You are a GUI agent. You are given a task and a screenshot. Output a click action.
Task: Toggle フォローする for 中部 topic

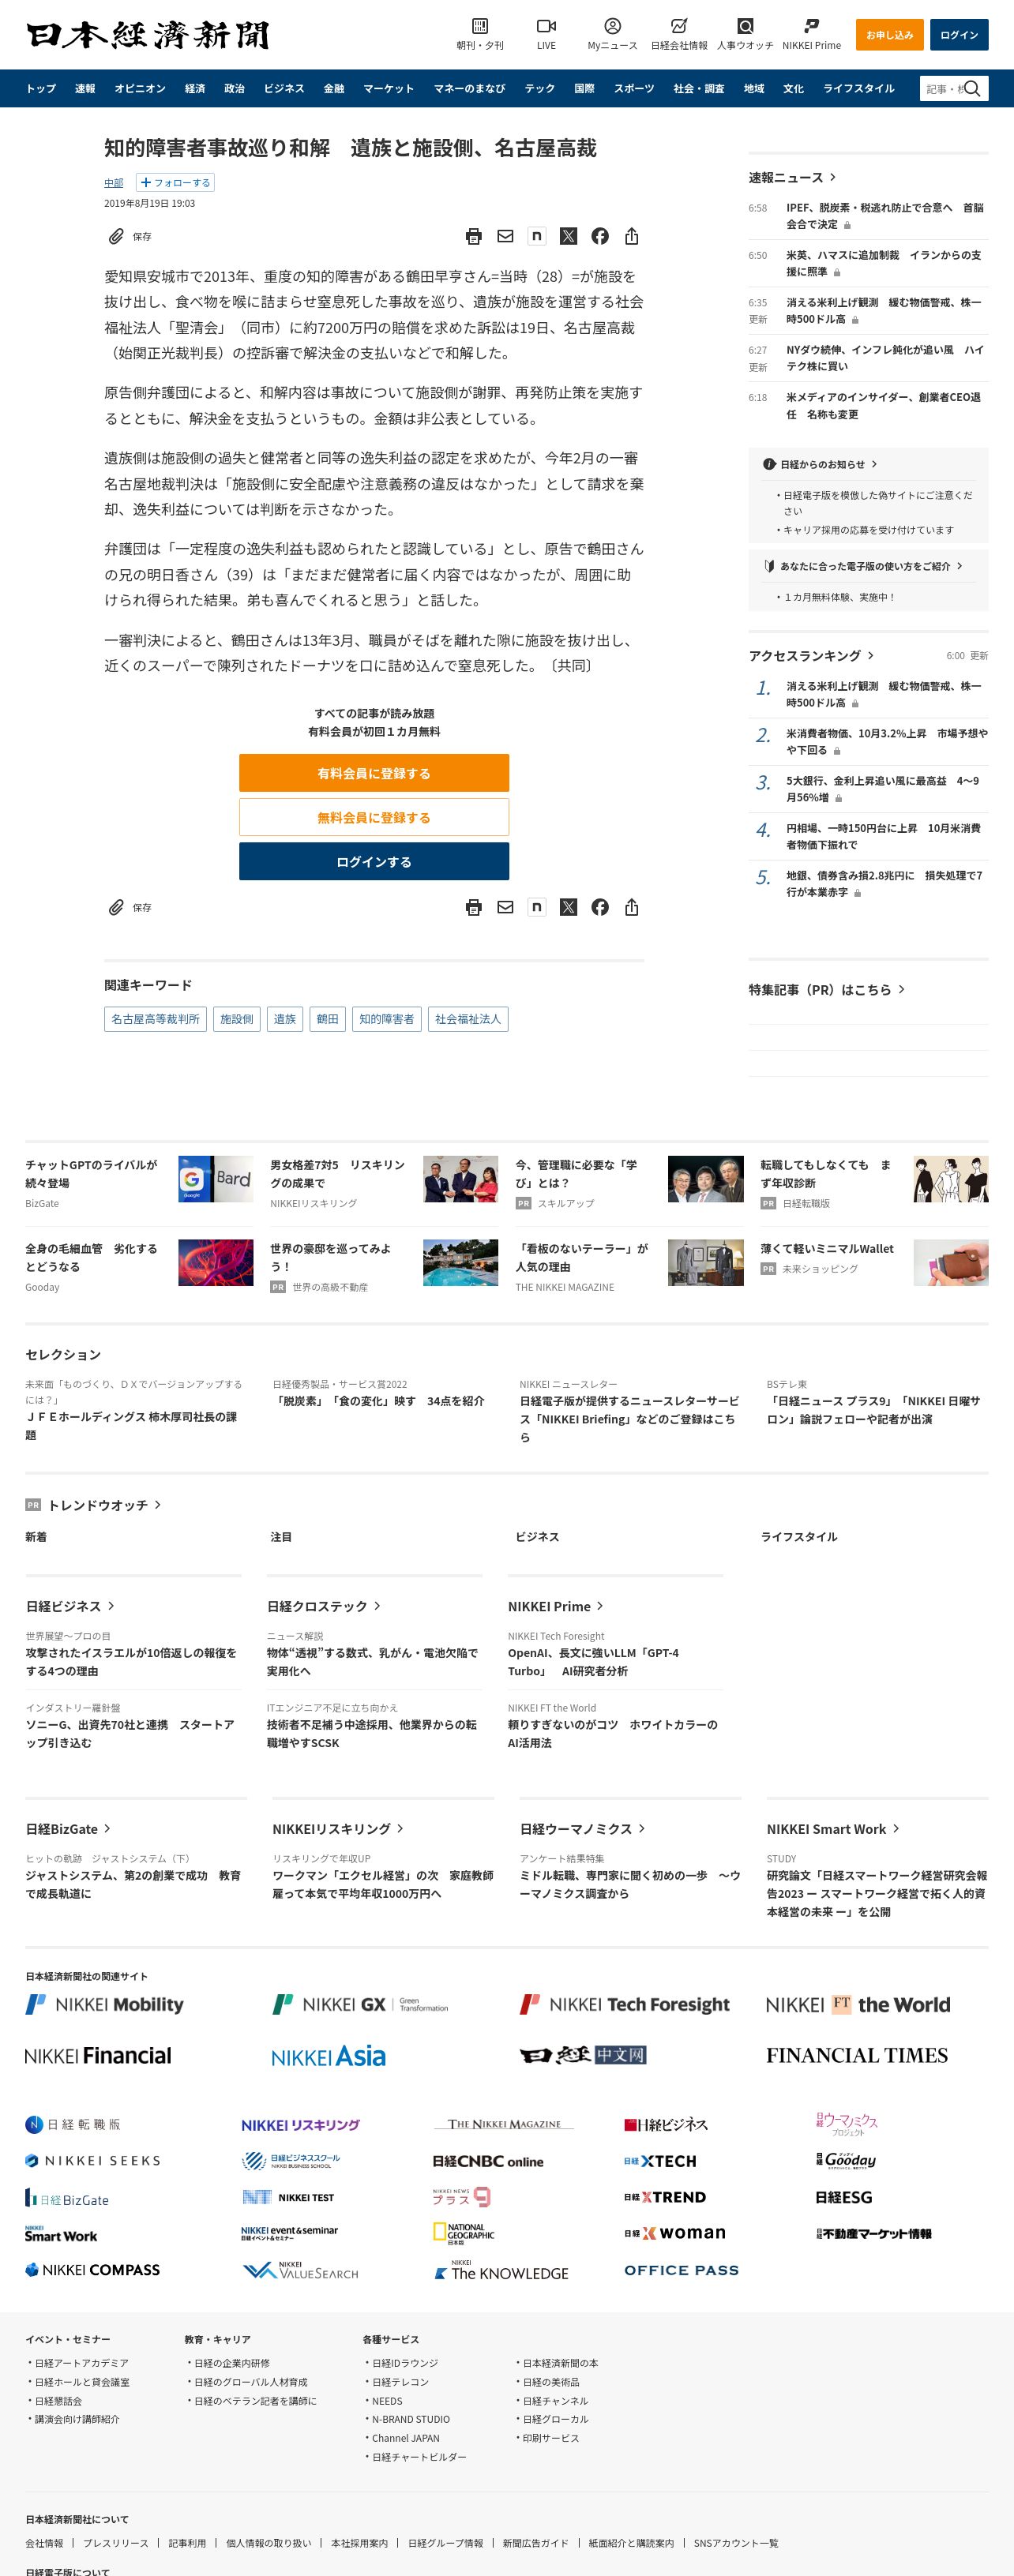tap(175, 183)
